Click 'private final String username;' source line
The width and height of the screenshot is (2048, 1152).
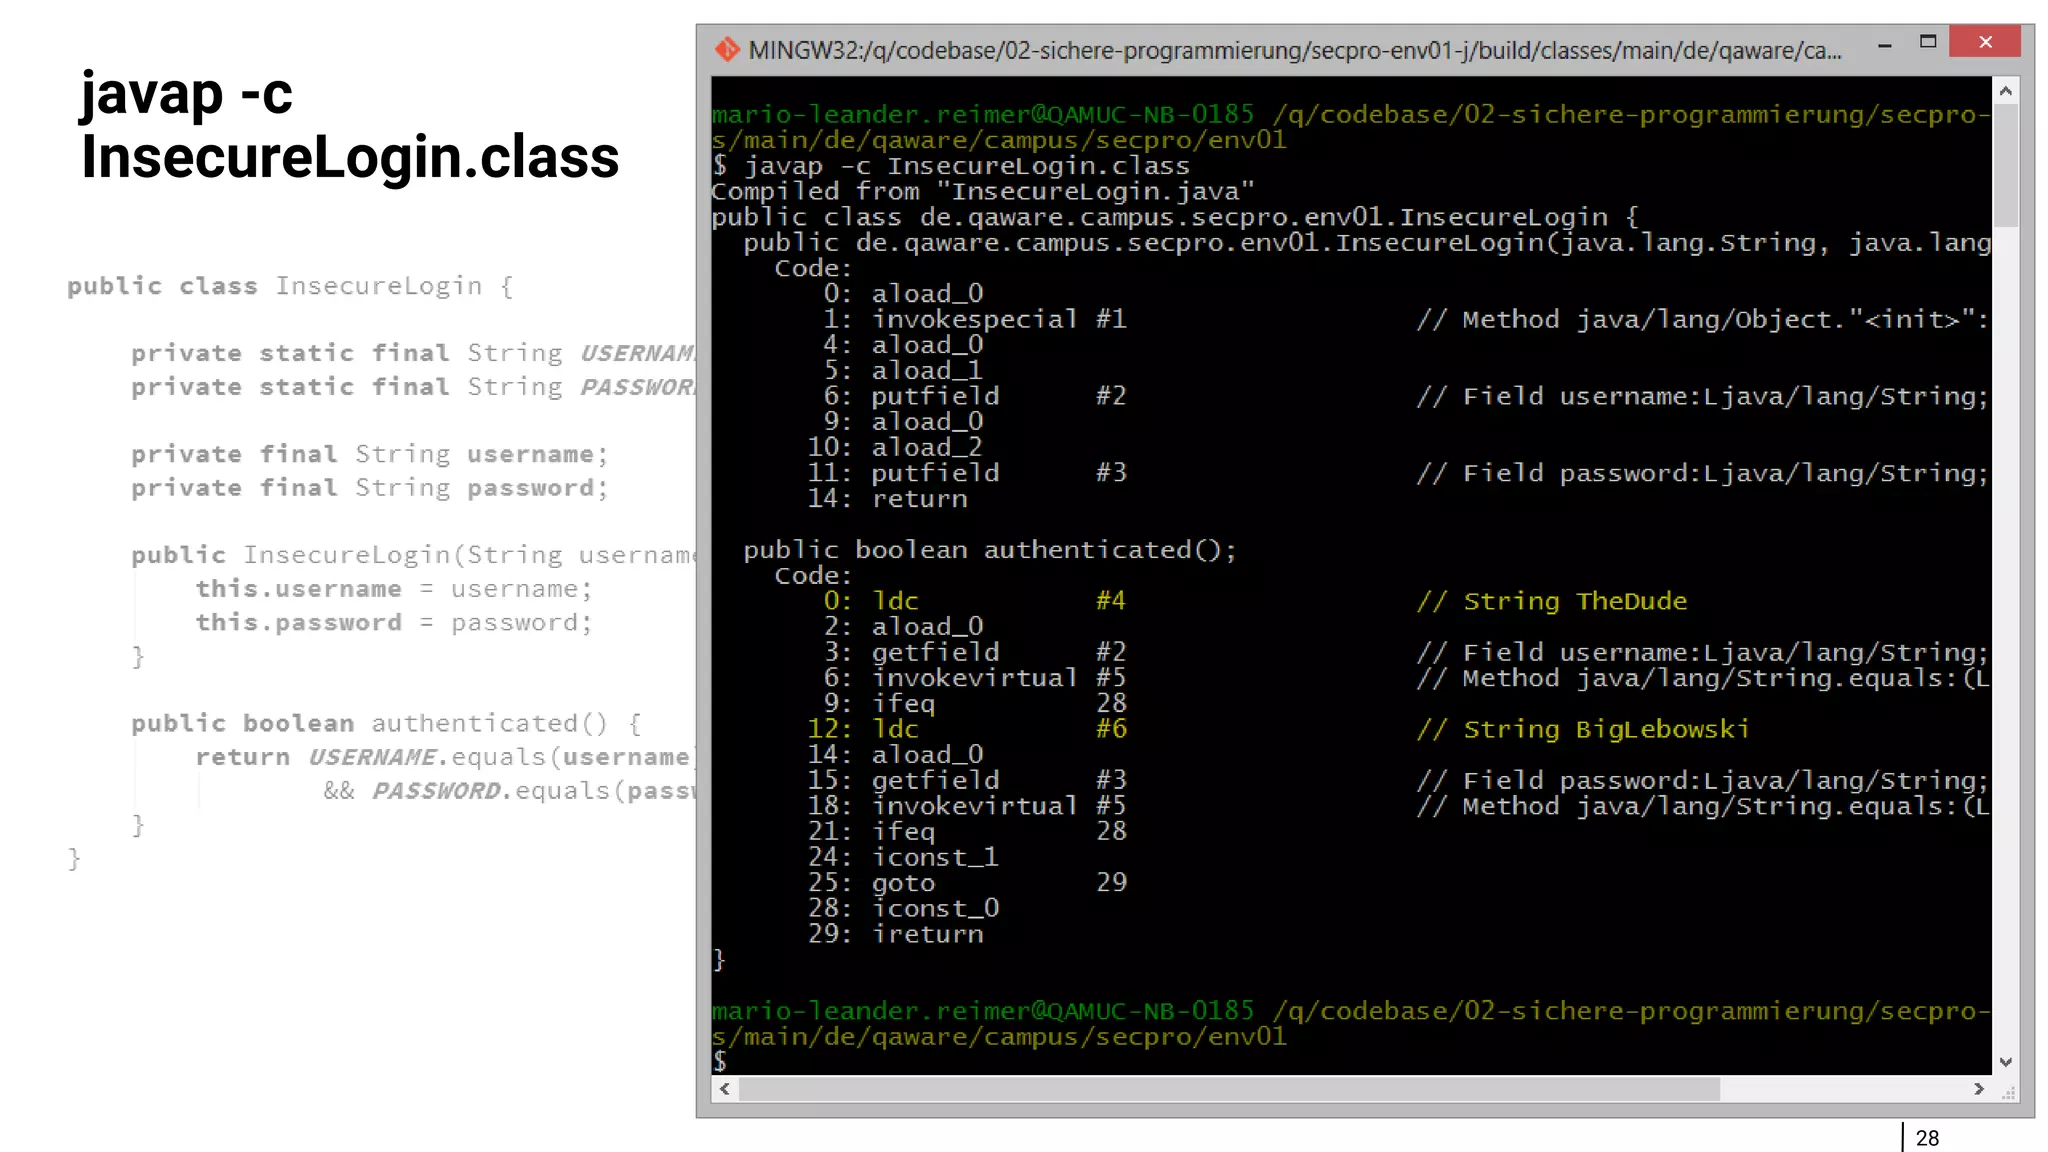369,454
